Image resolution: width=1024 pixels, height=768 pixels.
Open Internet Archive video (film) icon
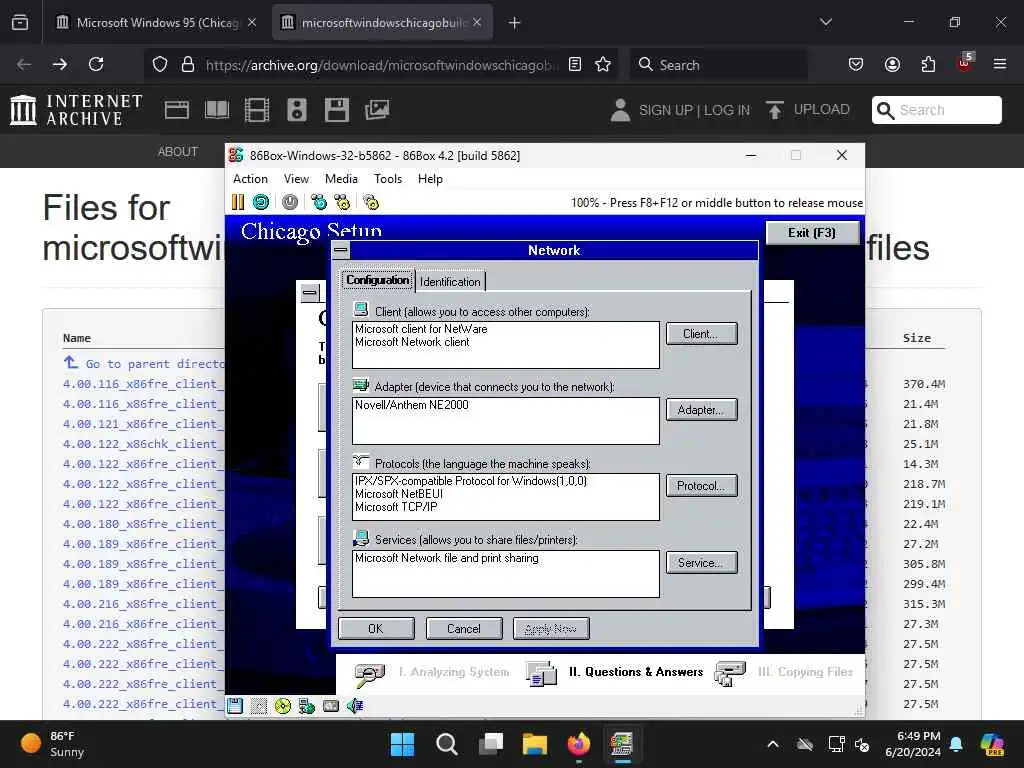point(257,110)
